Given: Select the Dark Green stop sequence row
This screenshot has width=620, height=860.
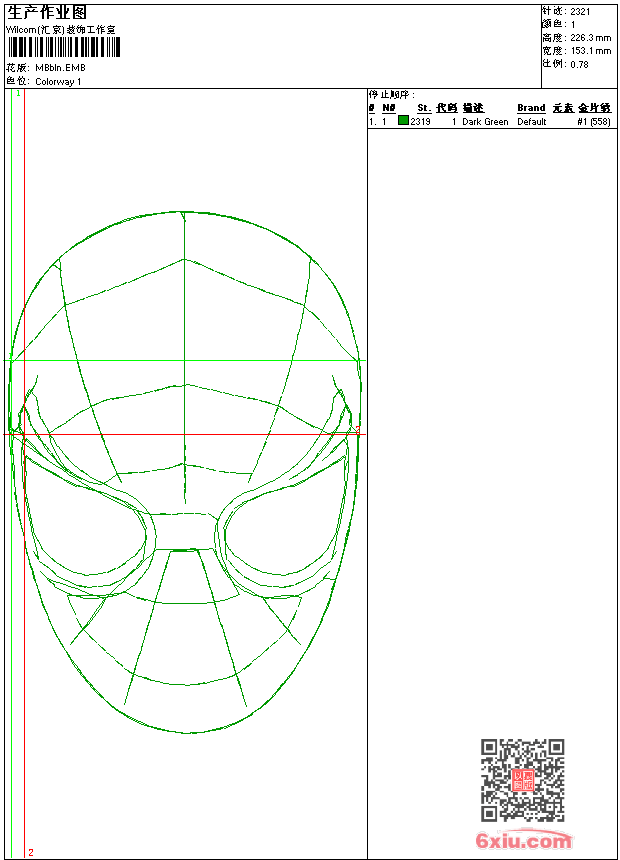Looking at the screenshot, I should [489, 121].
